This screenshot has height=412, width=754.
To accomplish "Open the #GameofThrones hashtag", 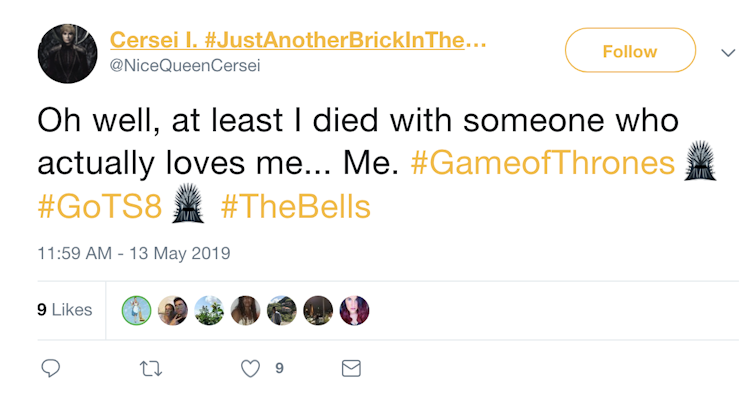I will coord(544,163).
